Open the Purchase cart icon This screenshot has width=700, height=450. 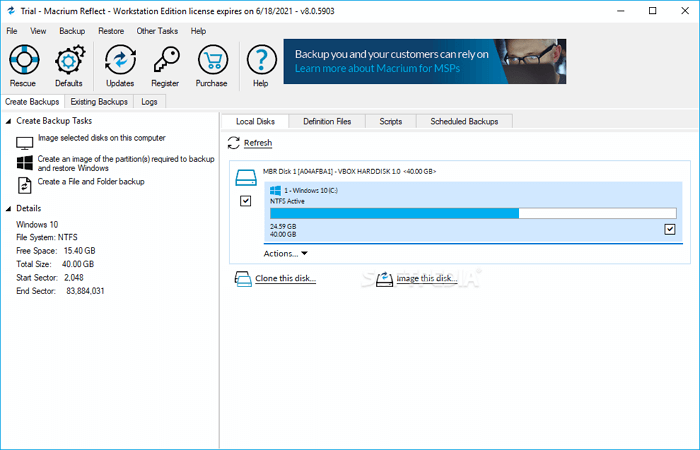[211, 62]
